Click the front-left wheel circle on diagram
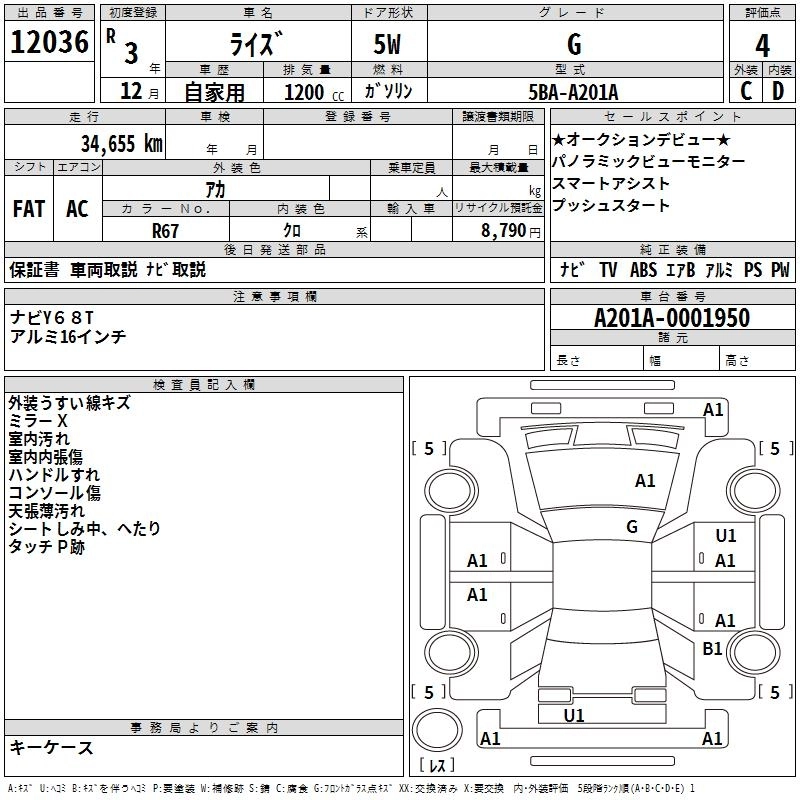800x800 pixels. [451, 491]
